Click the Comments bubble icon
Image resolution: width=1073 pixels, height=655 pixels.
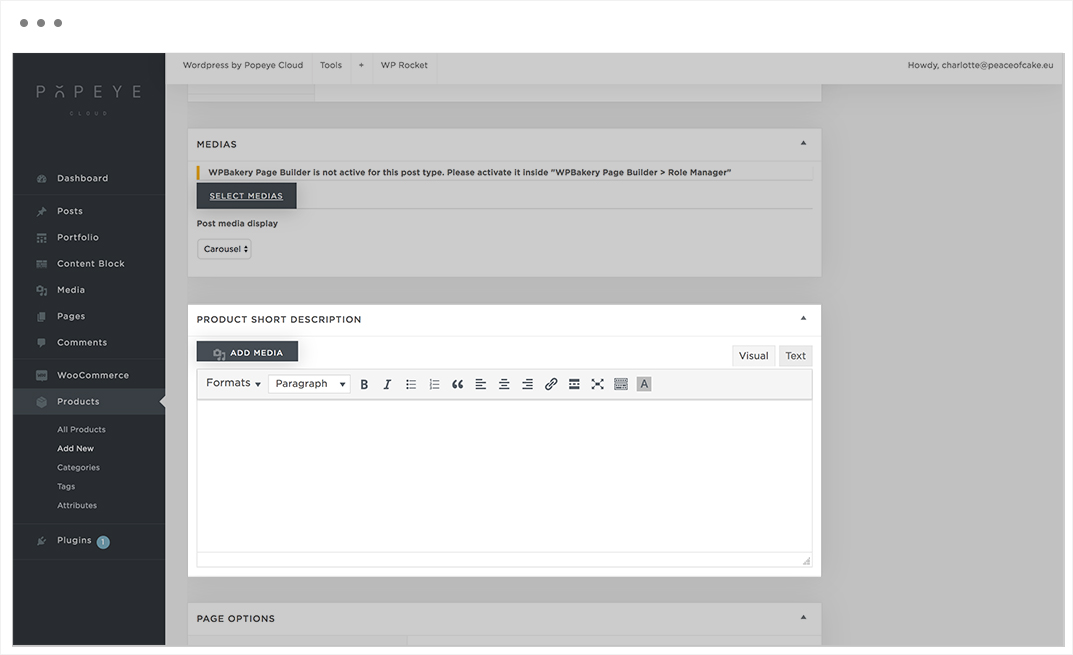(x=42, y=342)
